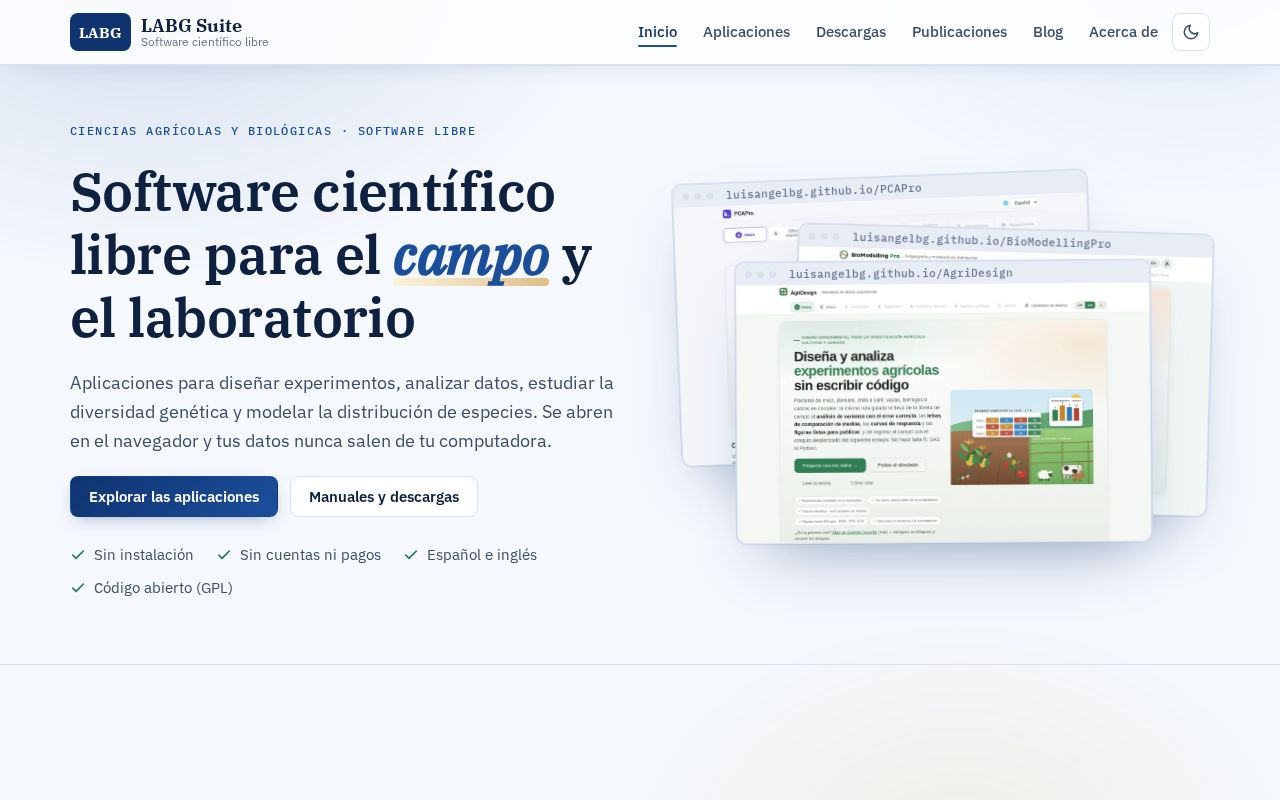Click the Código abierto (GPL) label
Screen dimensions: 1280x800
163,588
